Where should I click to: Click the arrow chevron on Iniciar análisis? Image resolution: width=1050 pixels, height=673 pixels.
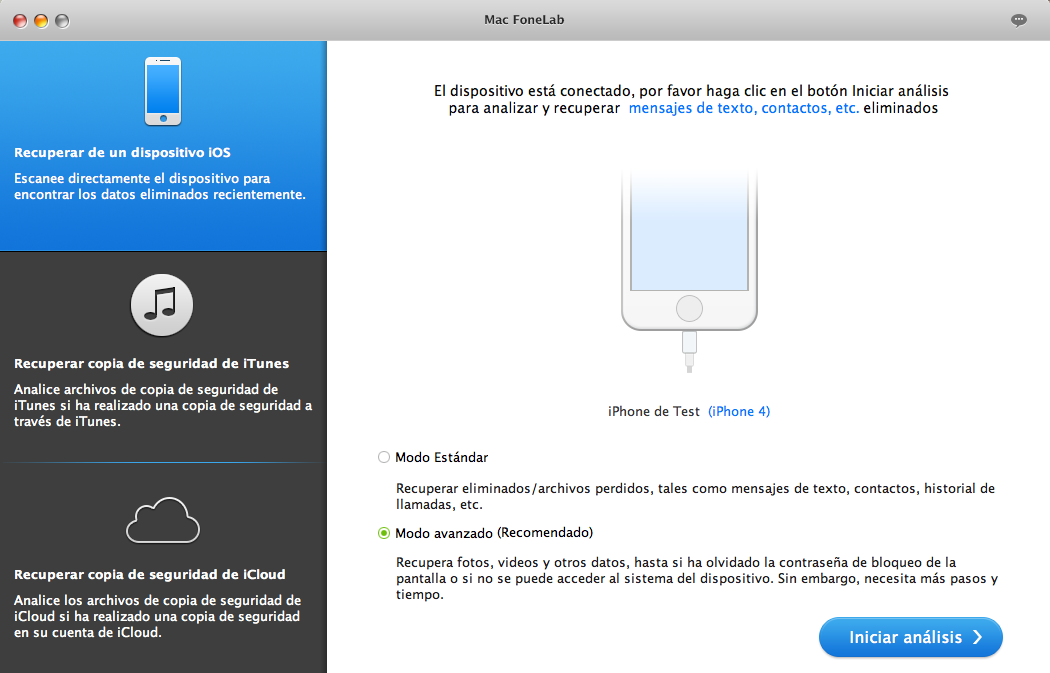click(x=978, y=637)
